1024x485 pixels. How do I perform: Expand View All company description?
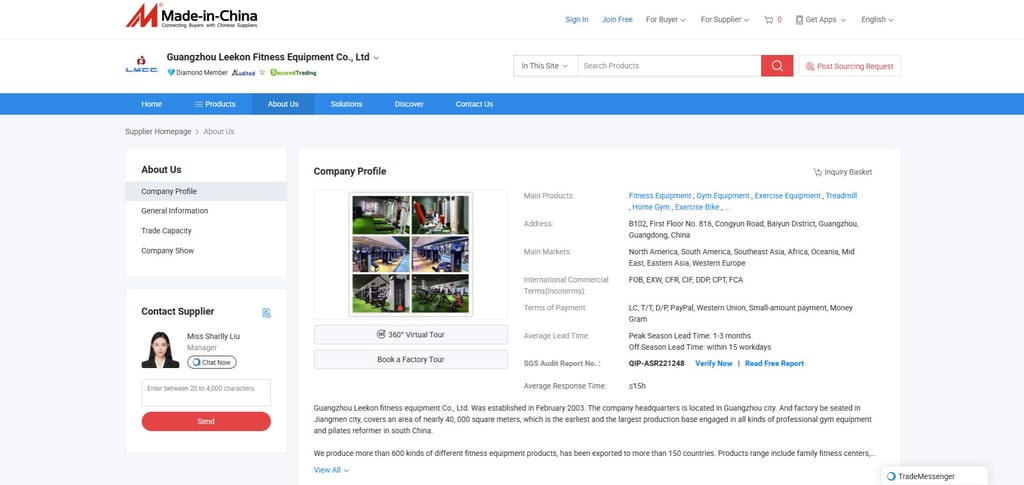pos(331,470)
